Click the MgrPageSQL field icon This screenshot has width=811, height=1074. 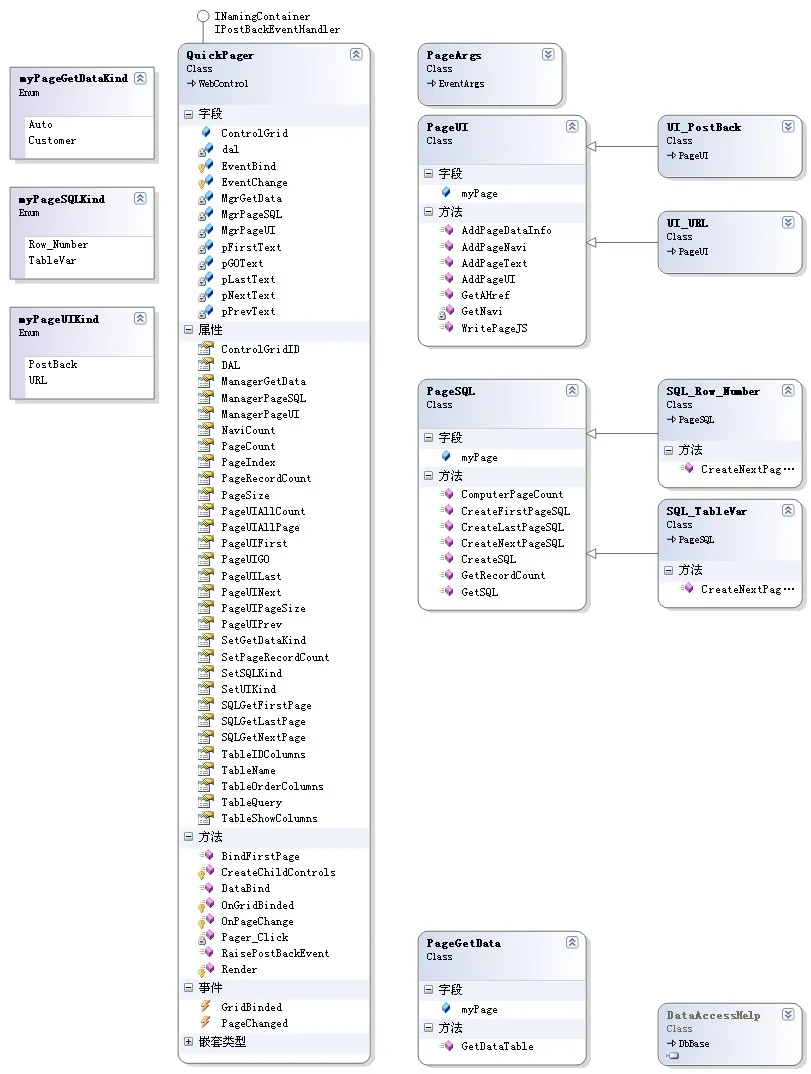pyautogui.click(x=205, y=214)
